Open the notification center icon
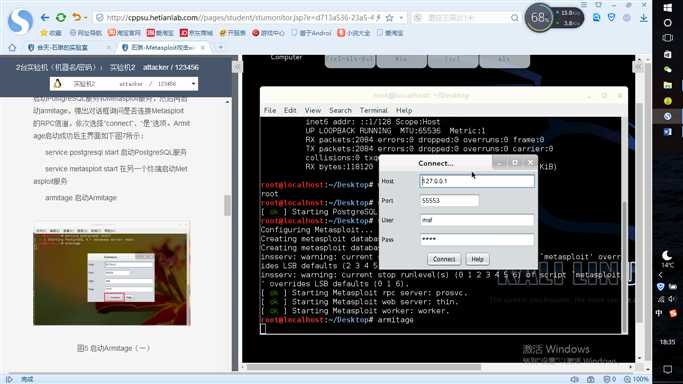The width and height of the screenshot is (683, 384). (x=668, y=369)
